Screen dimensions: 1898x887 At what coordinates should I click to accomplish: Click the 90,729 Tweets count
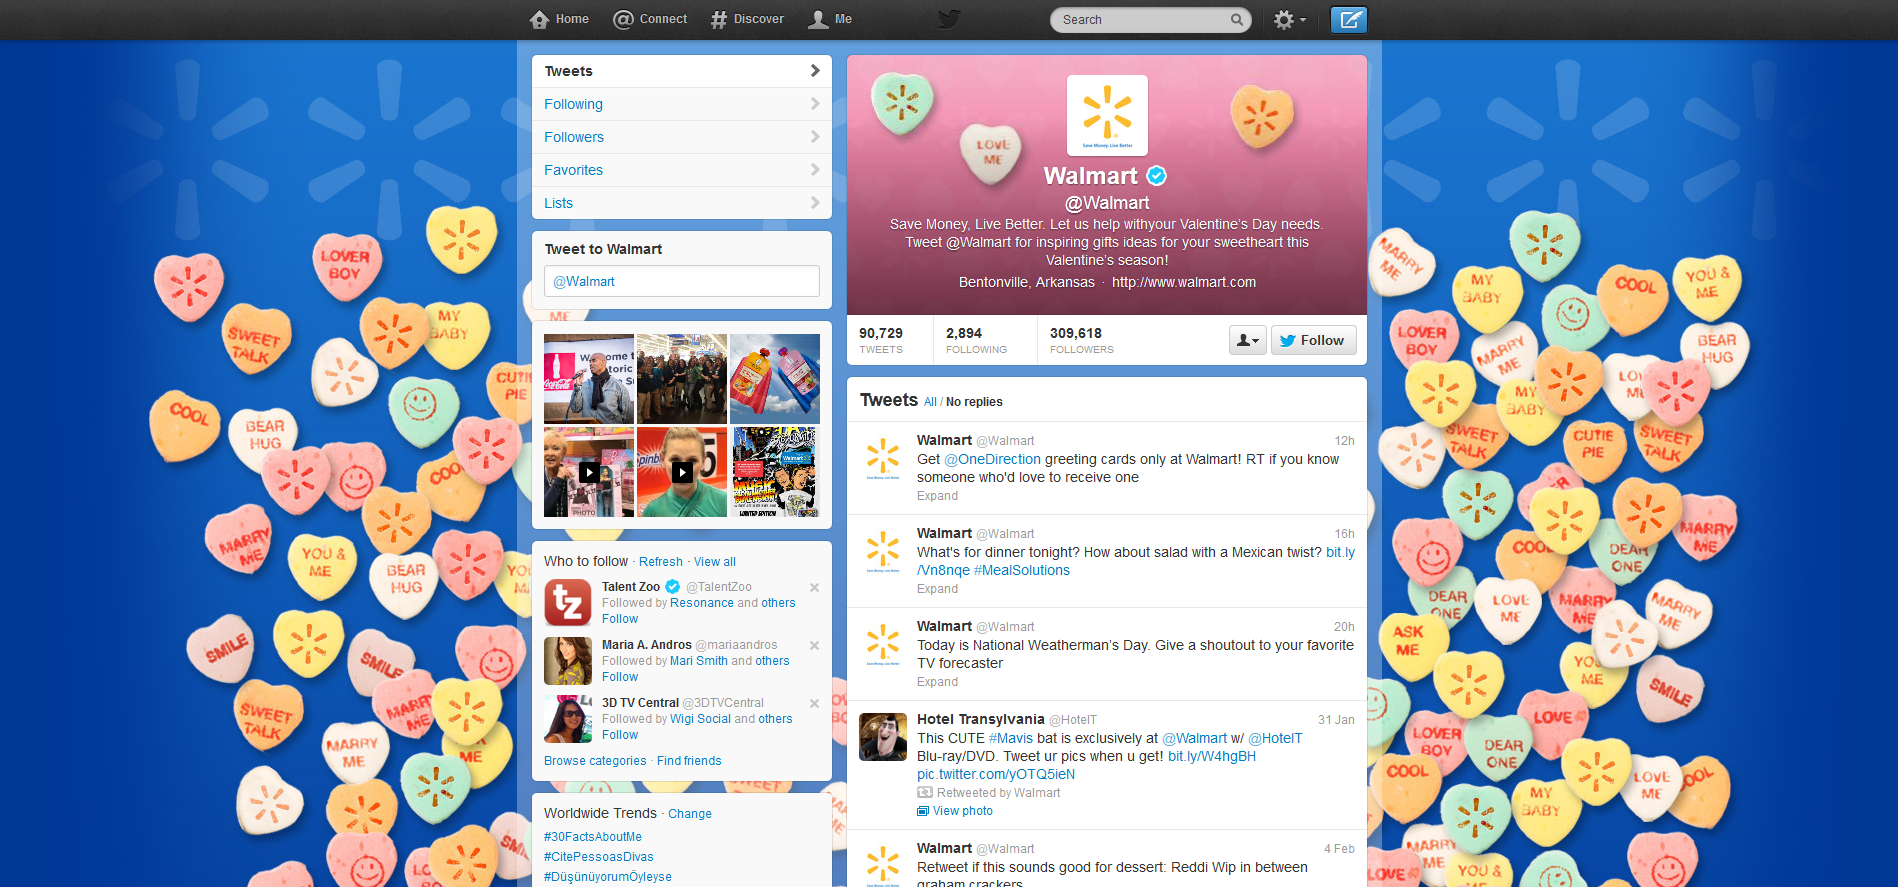tap(881, 340)
